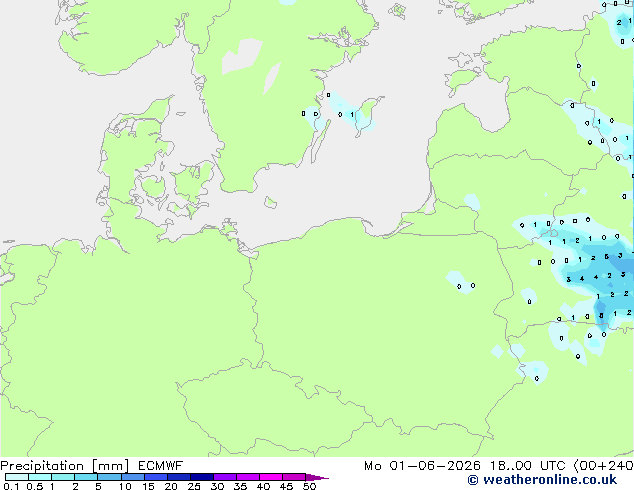Select the 5 mm legend color swatch
Viewport: 634px width, 490px height.
tap(110, 477)
